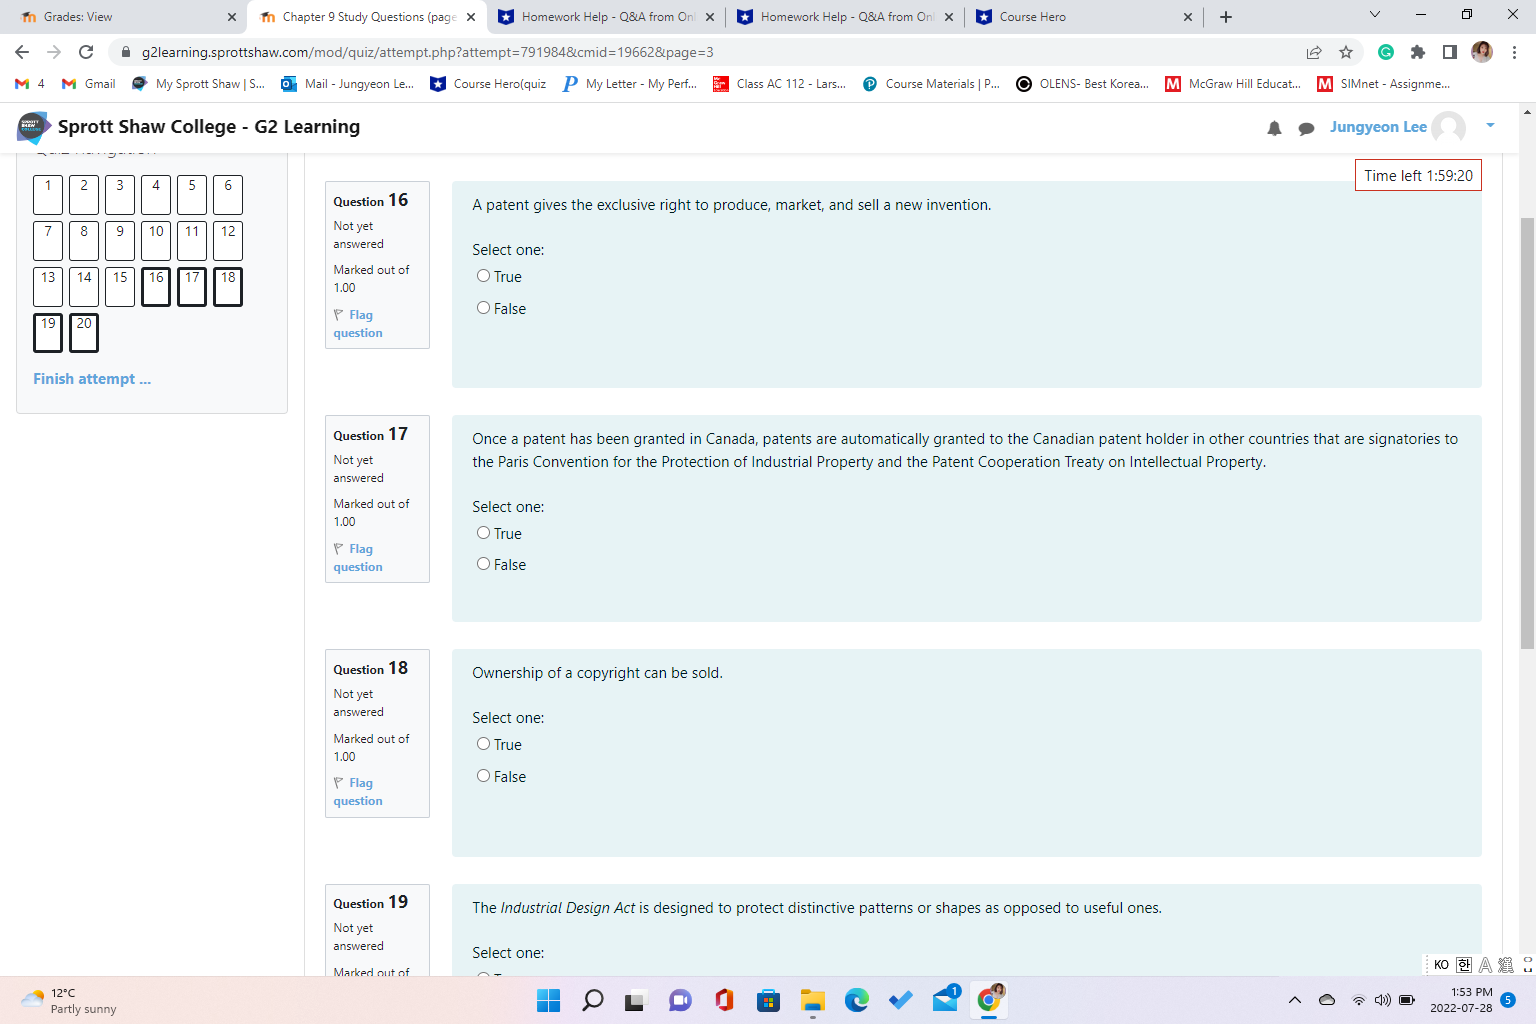Flag question 16 using the flag icon

pos(338,315)
